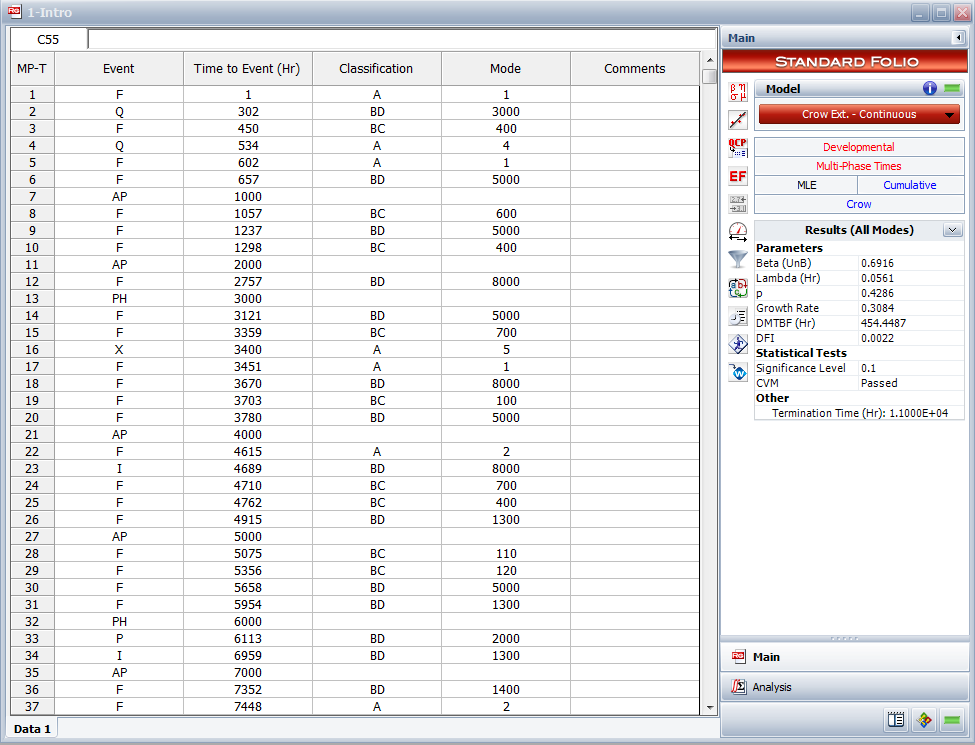Open the QCP Quick Calculation Pad
The width and height of the screenshot is (975, 745).
pos(737,148)
